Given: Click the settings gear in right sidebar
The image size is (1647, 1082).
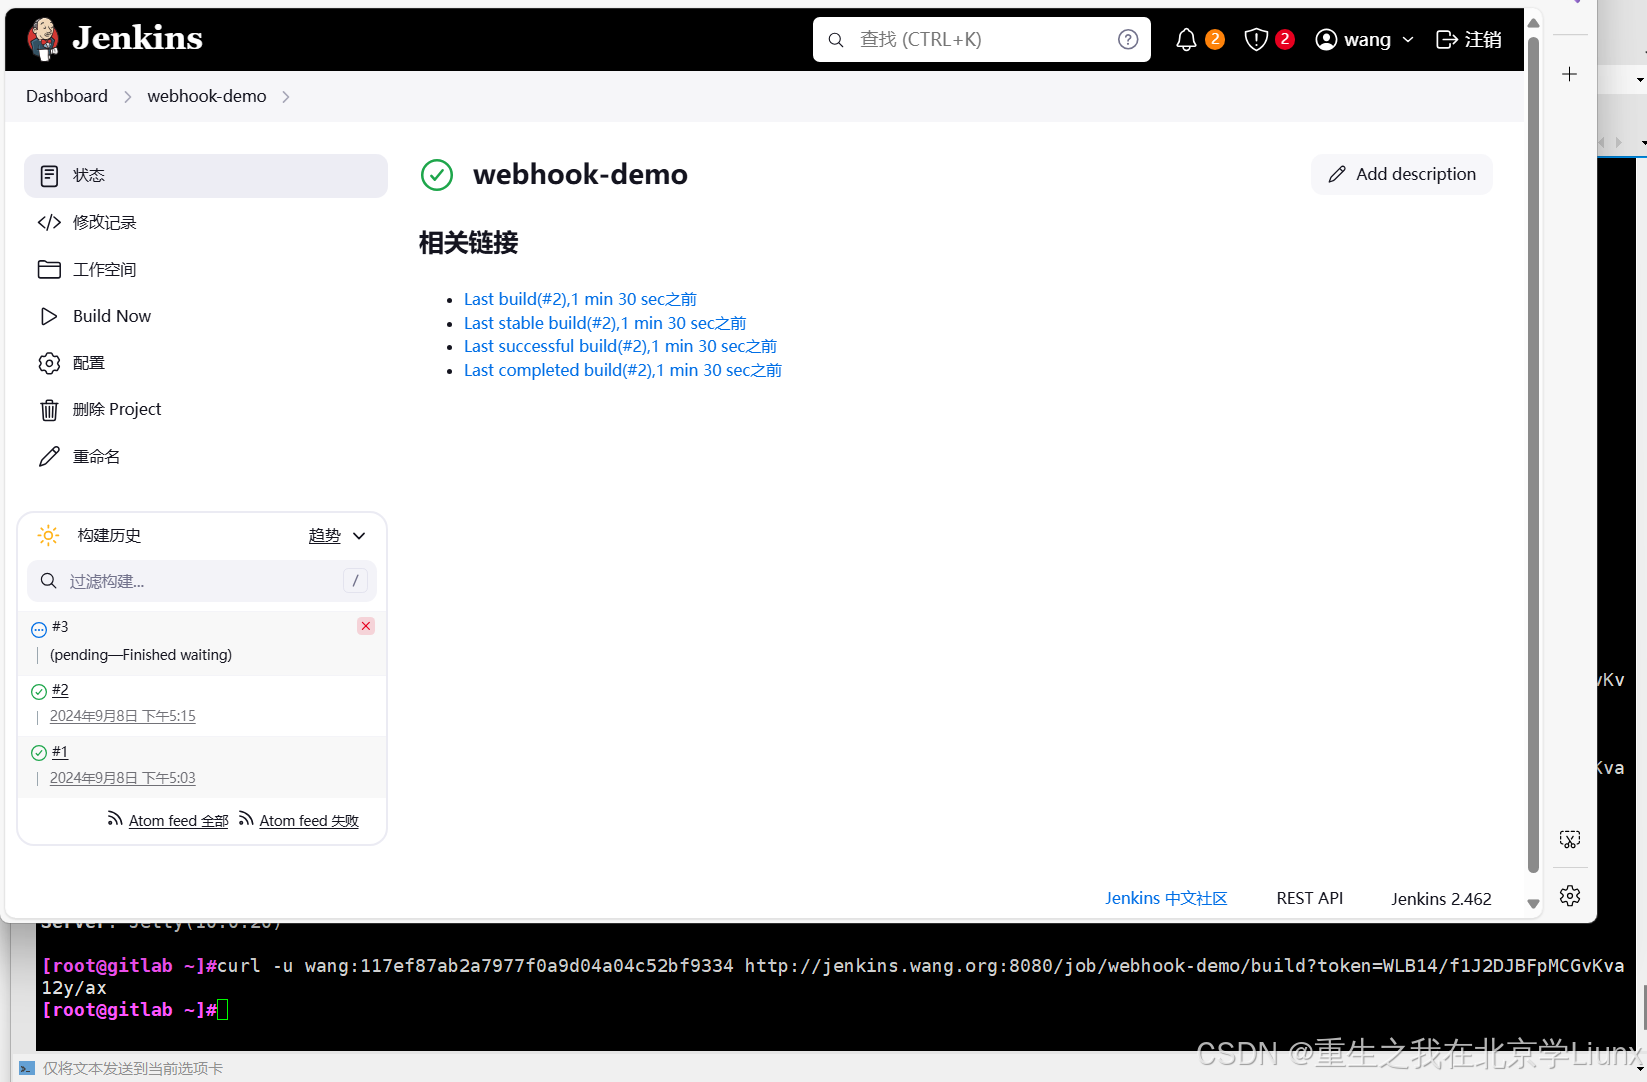Looking at the screenshot, I should pos(1570,896).
